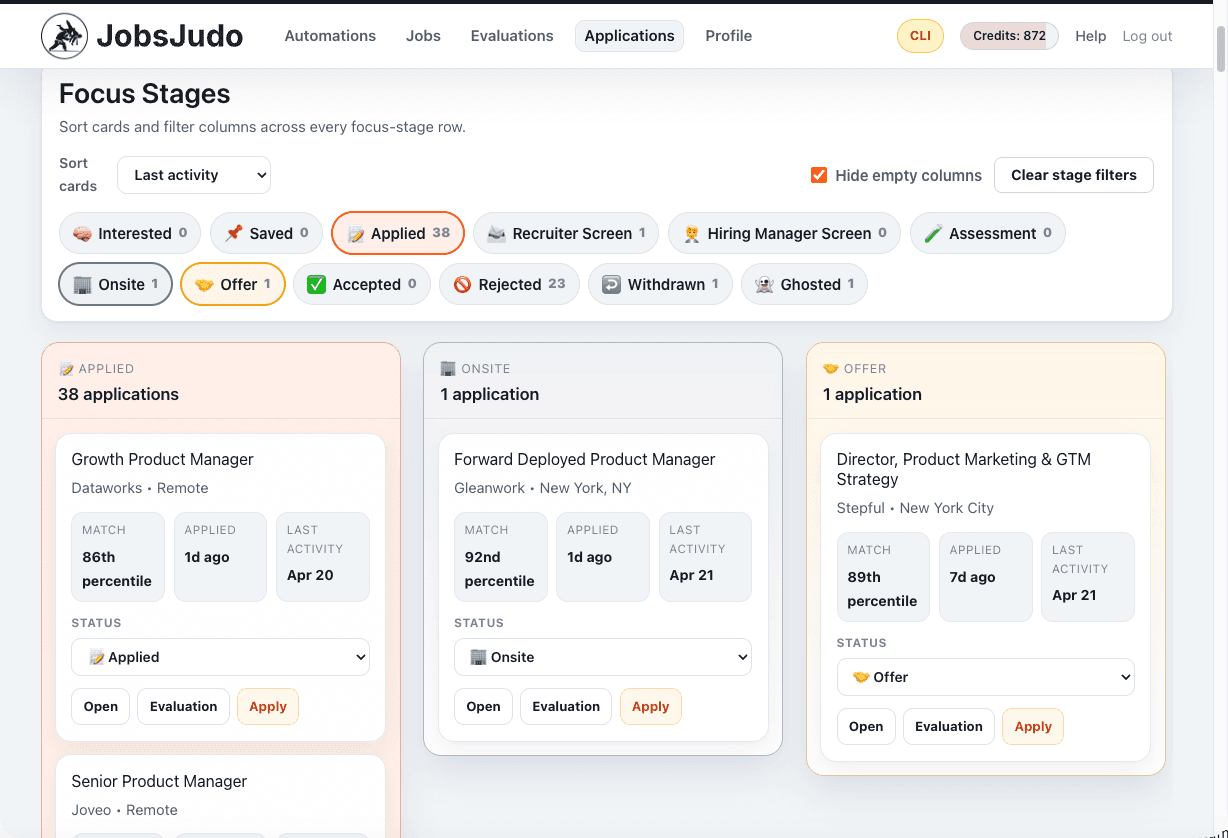1228x838 pixels.
Task: Click the Joveo • Remote subtitle
Action: [124, 810]
